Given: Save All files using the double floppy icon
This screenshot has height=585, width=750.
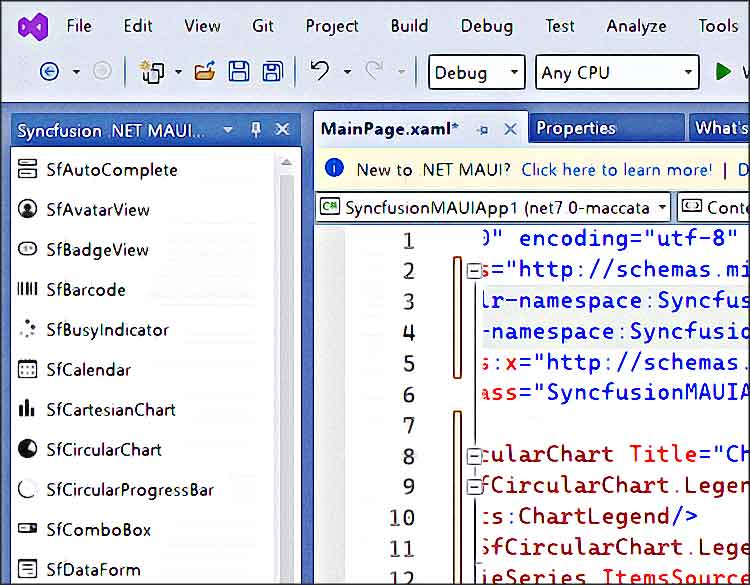Looking at the screenshot, I should pos(273,72).
